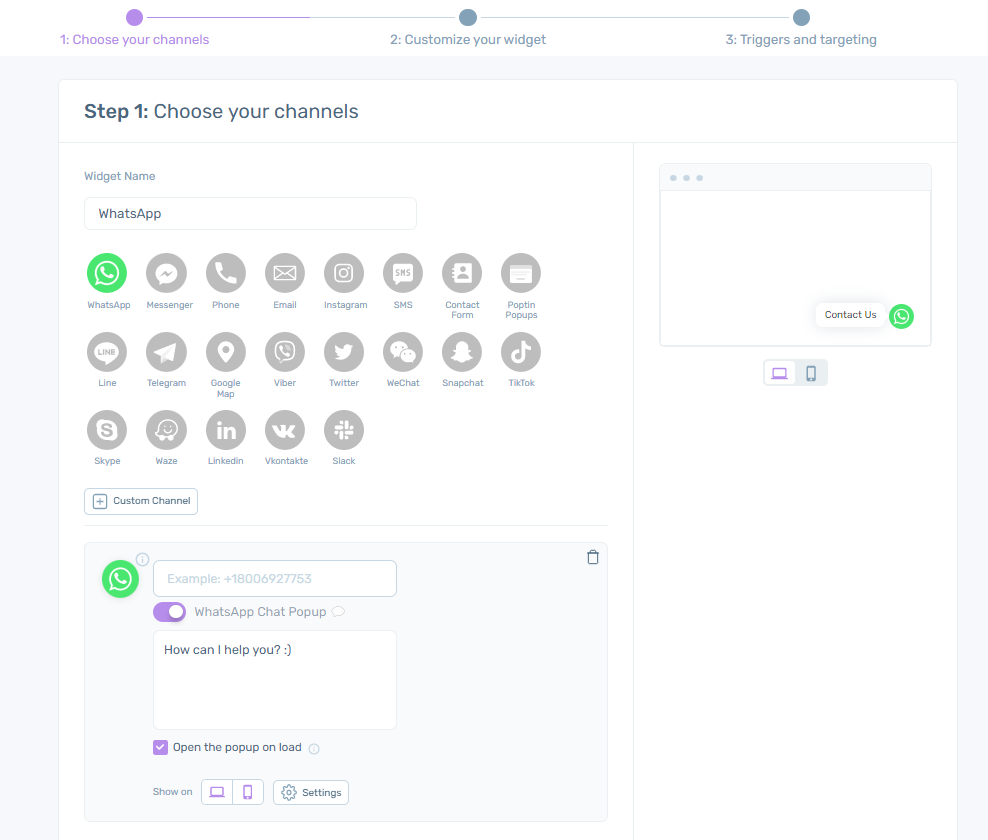Viewport: 988px width, 840px height.
Task: Add the Twitter channel
Action: click(x=344, y=352)
